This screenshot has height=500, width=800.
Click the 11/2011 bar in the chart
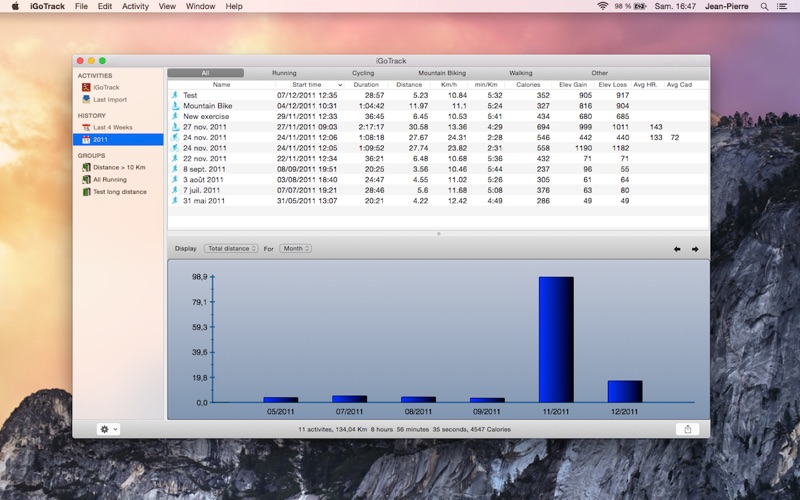coord(555,339)
